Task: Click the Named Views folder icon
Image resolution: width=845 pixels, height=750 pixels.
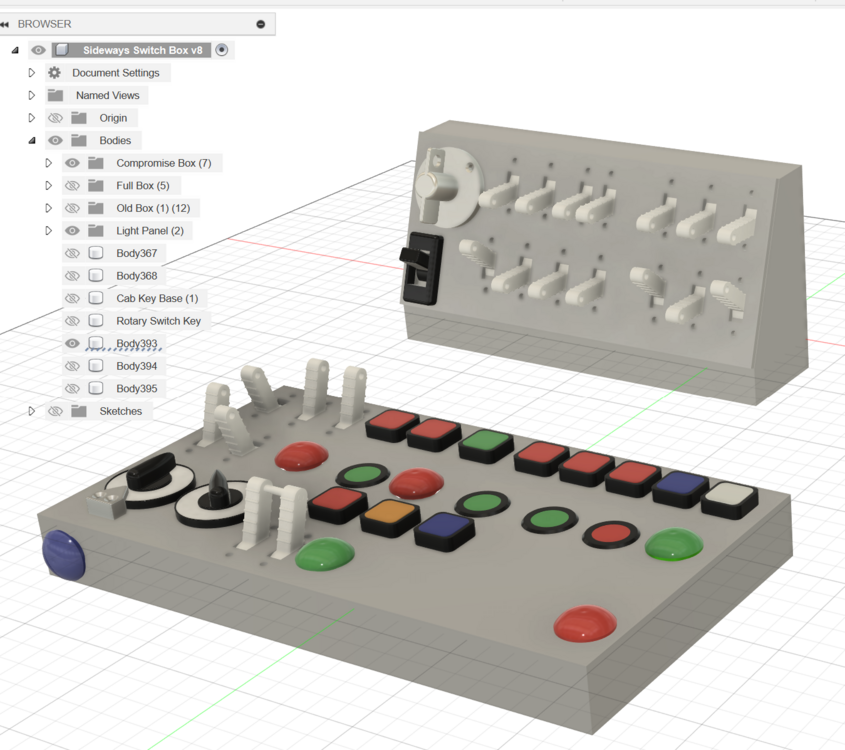Action: [55, 96]
